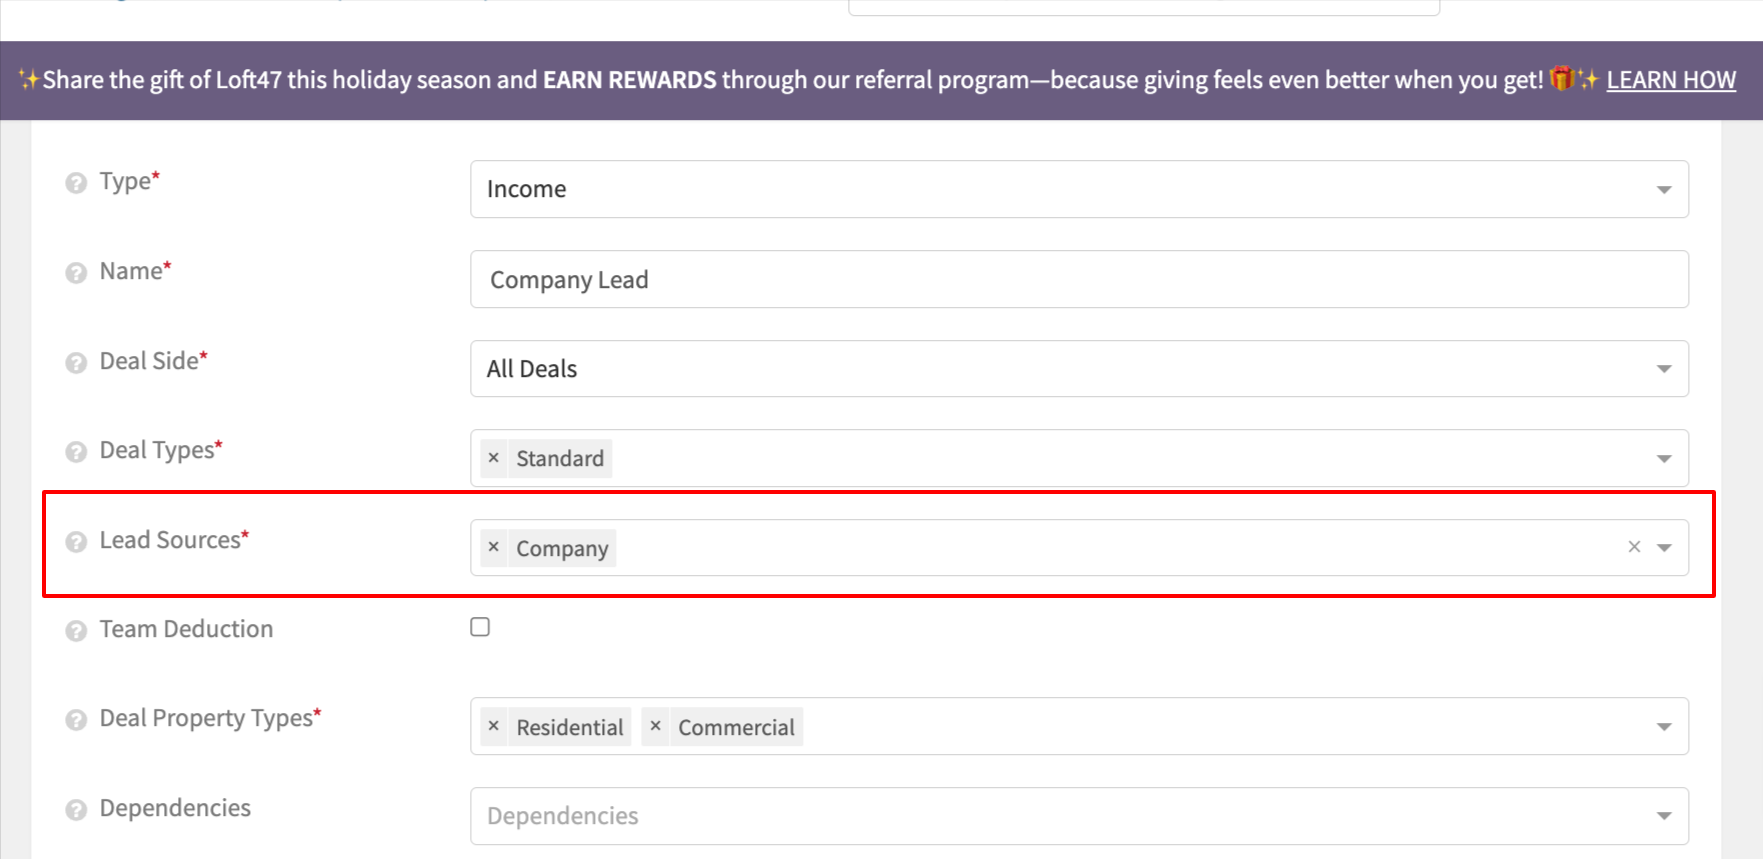Expand the Deal Property Types dropdown arrow
The width and height of the screenshot is (1763, 859).
tap(1664, 727)
